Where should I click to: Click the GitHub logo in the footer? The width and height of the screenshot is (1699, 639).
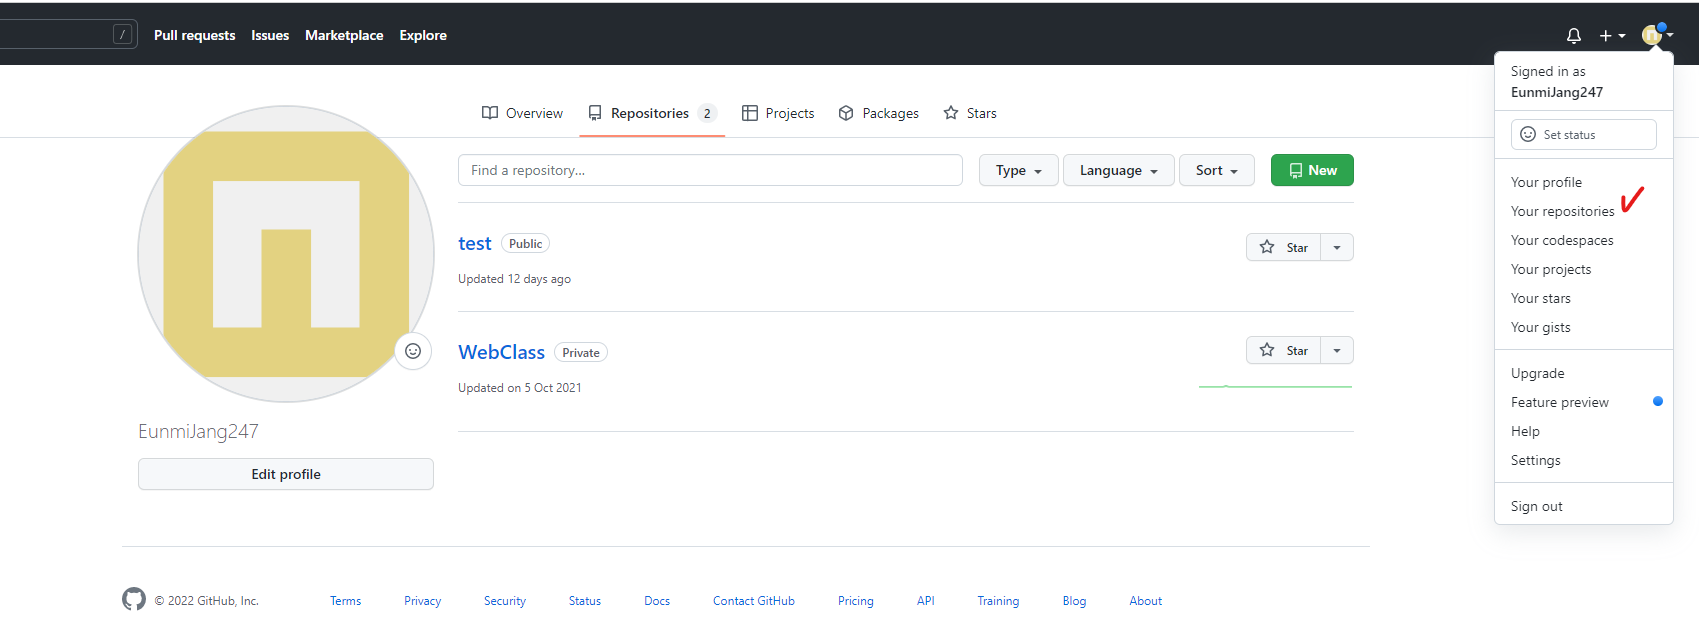134,599
